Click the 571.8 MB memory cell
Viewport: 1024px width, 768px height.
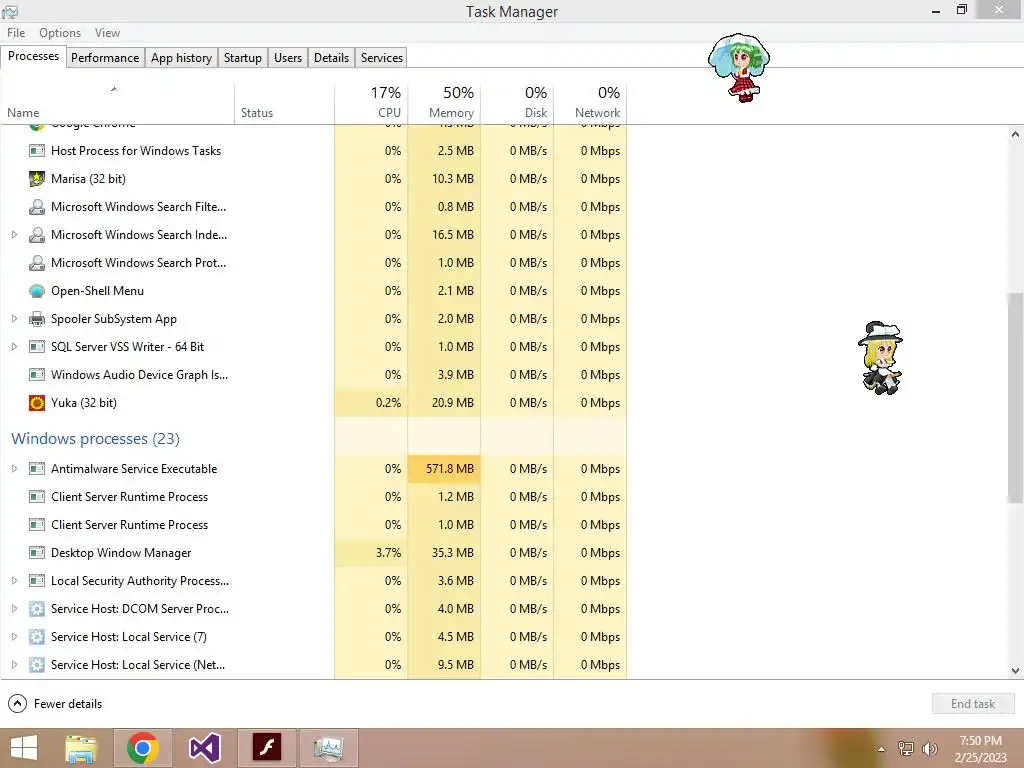(x=444, y=469)
